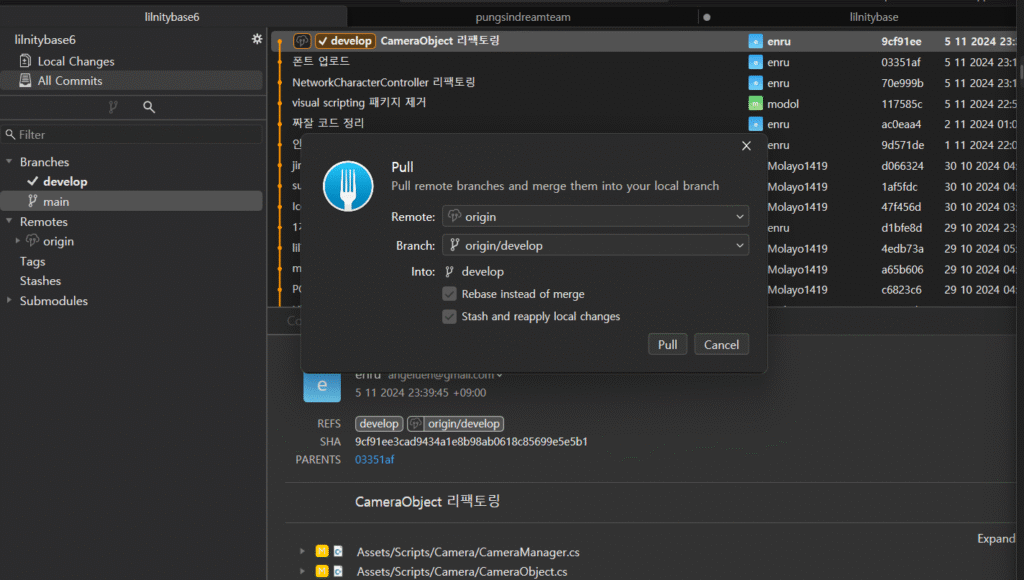This screenshot has height=580, width=1024.
Task: Click the Cancel button
Action: [x=721, y=344]
